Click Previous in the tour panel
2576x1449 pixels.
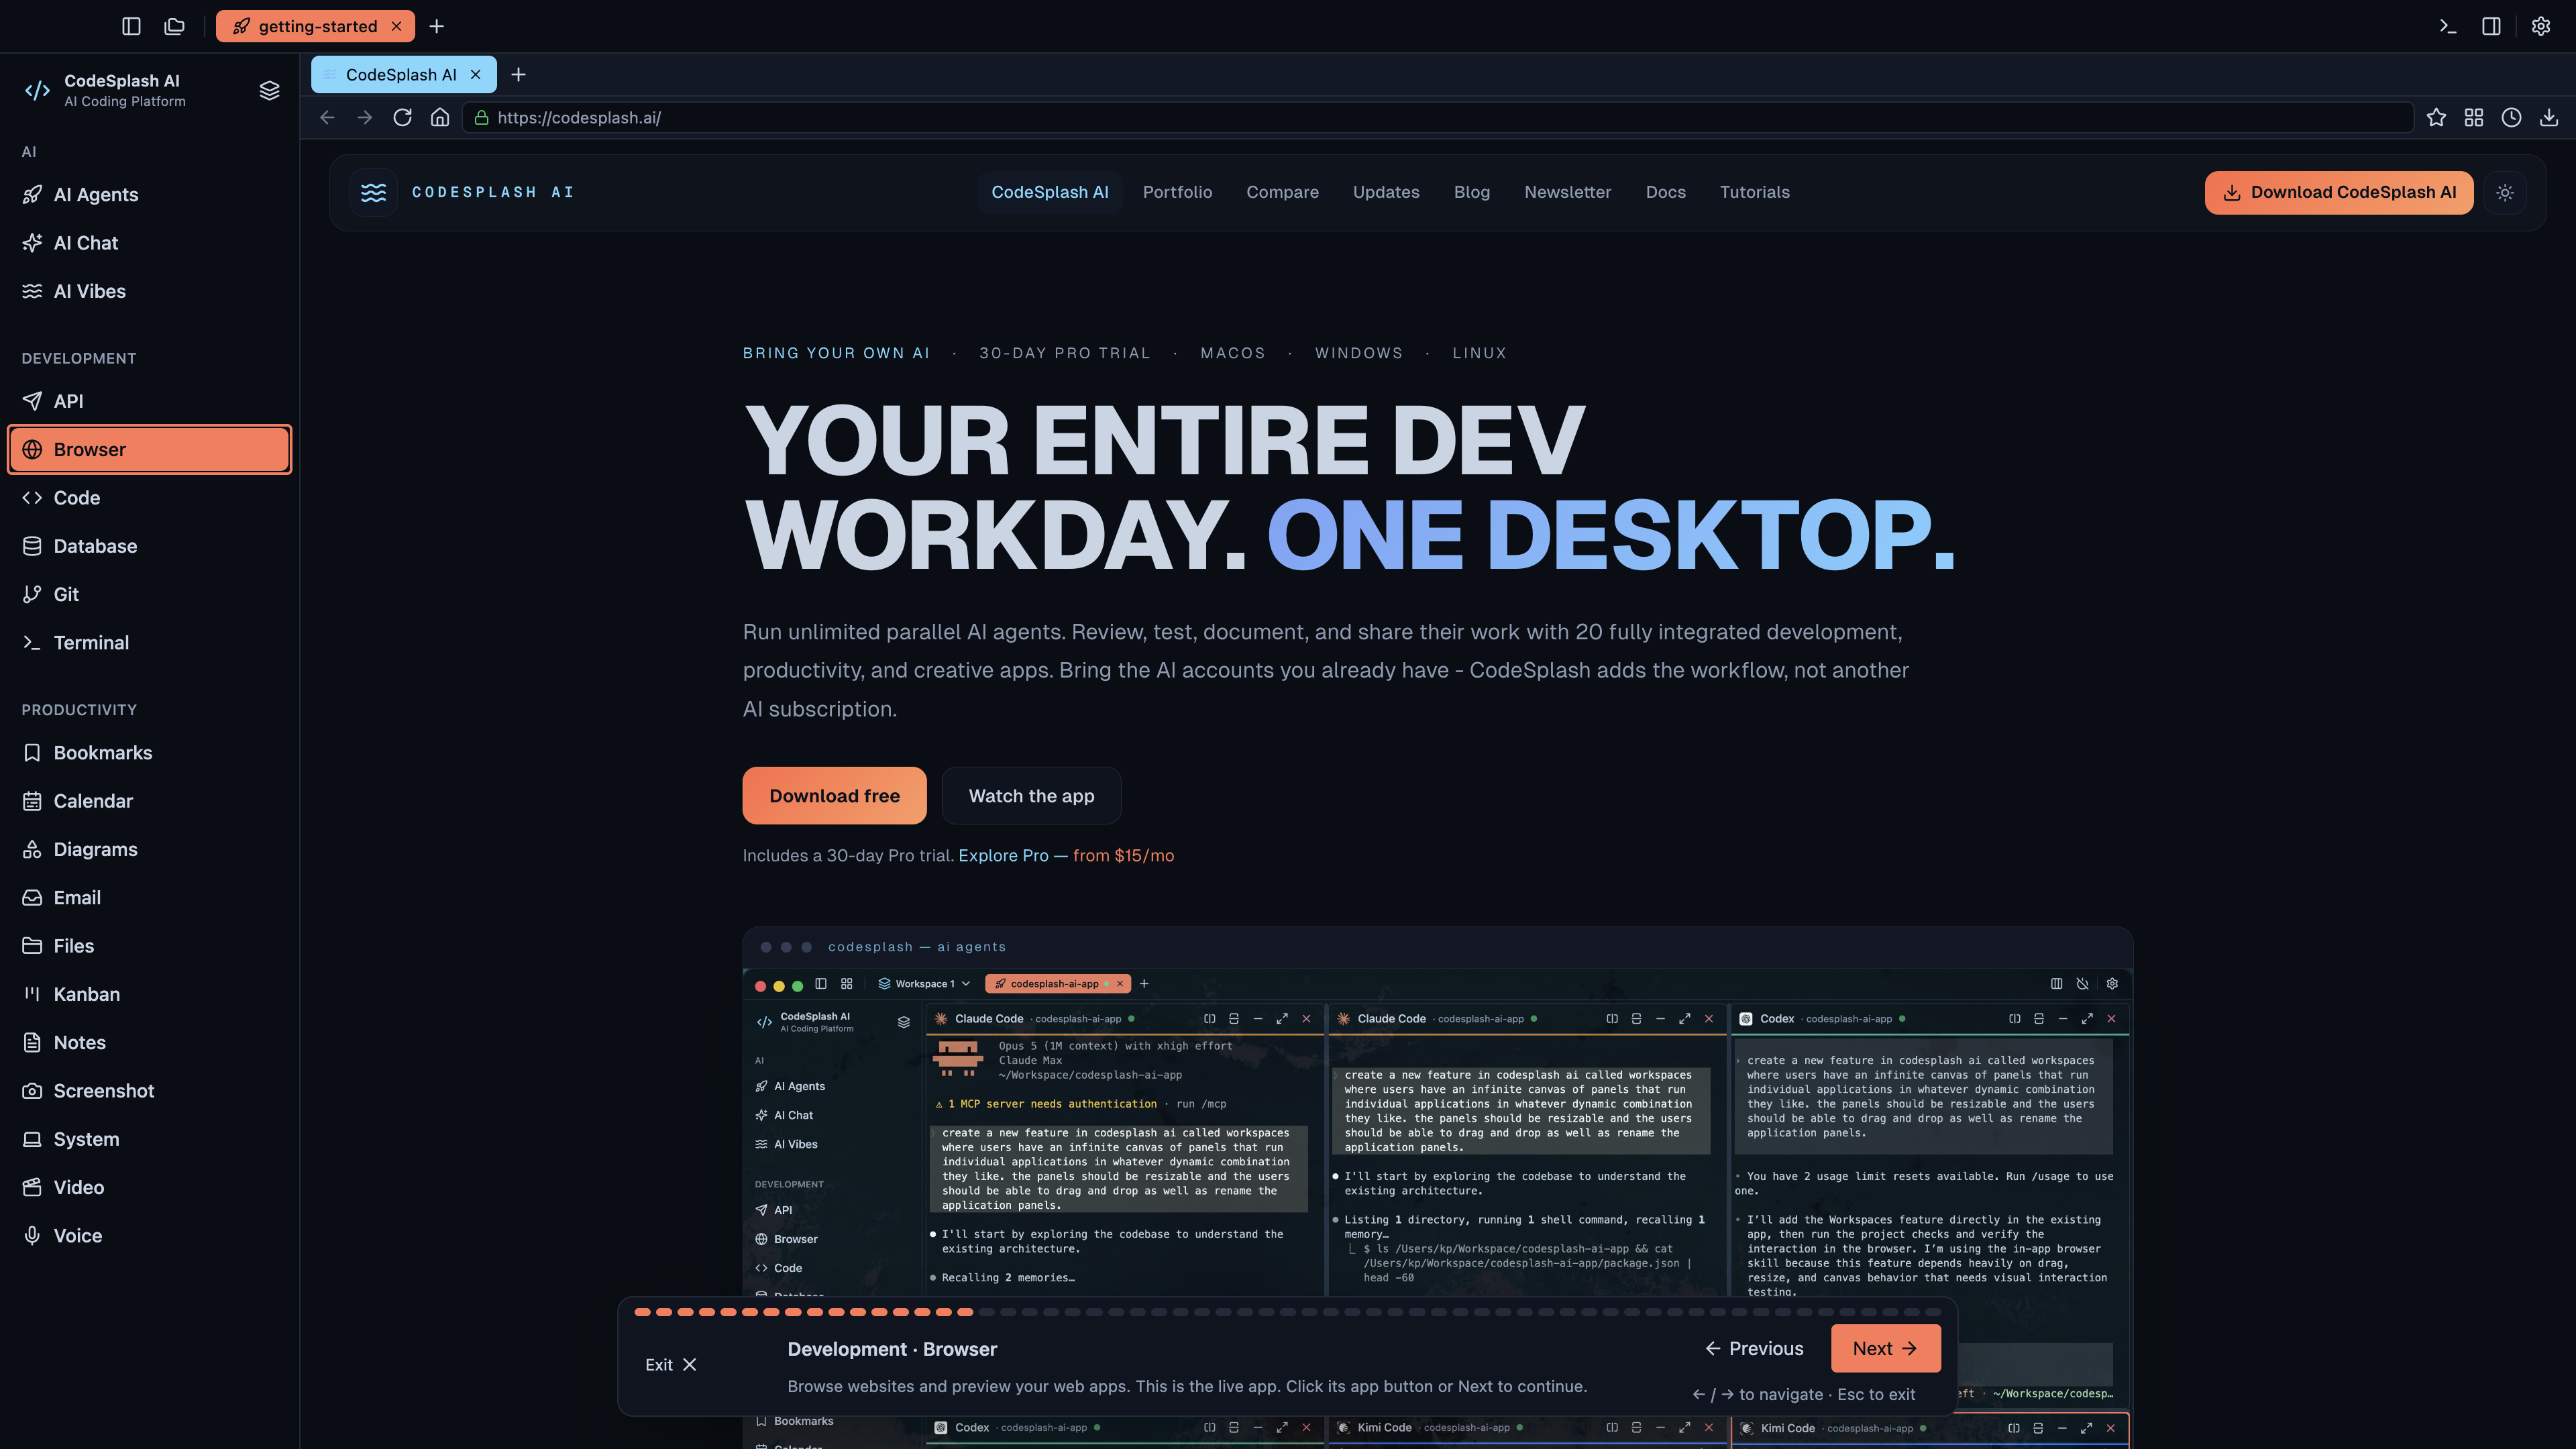(1754, 1348)
